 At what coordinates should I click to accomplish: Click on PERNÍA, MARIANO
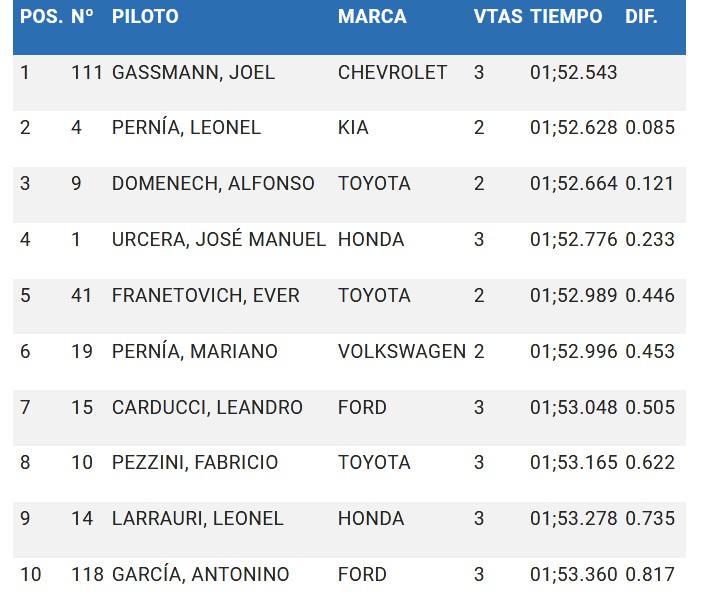(x=195, y=352)
